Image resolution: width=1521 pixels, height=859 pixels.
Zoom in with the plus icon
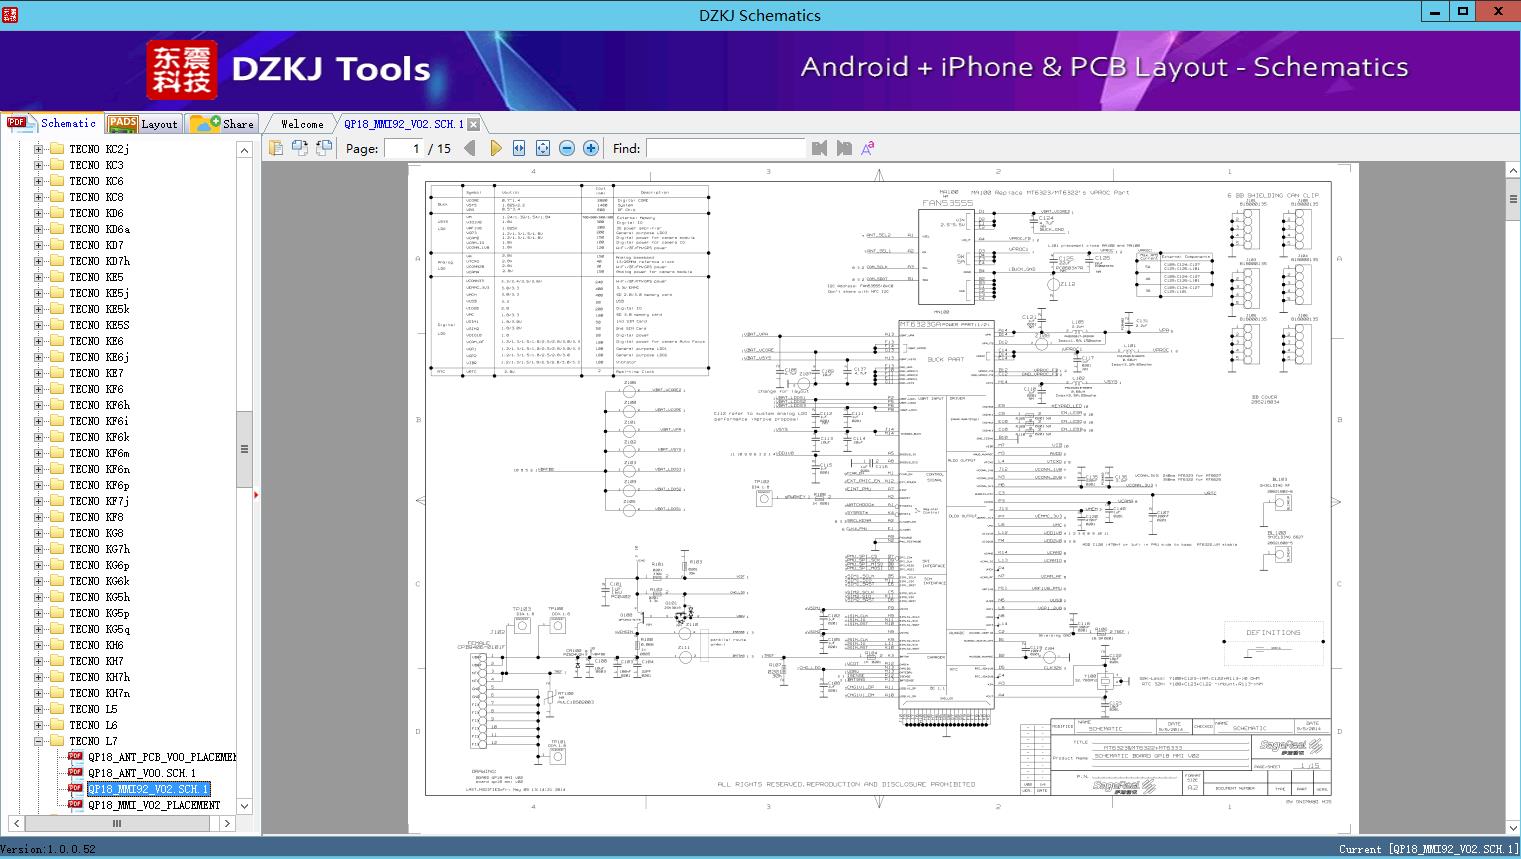[x=591, y=148]
